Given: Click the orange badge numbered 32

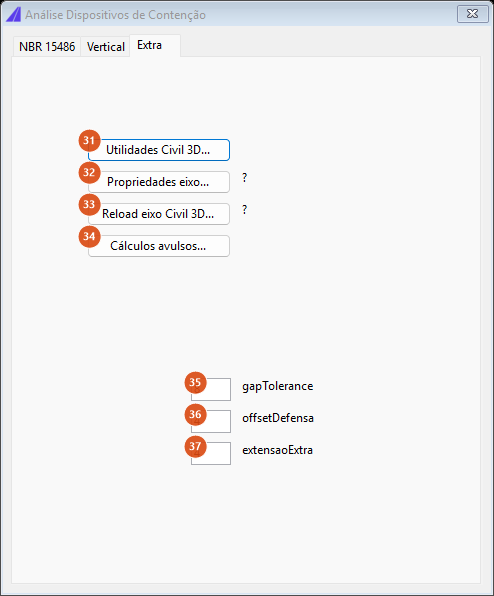Looking at the screenshot, I should [89, 173].
